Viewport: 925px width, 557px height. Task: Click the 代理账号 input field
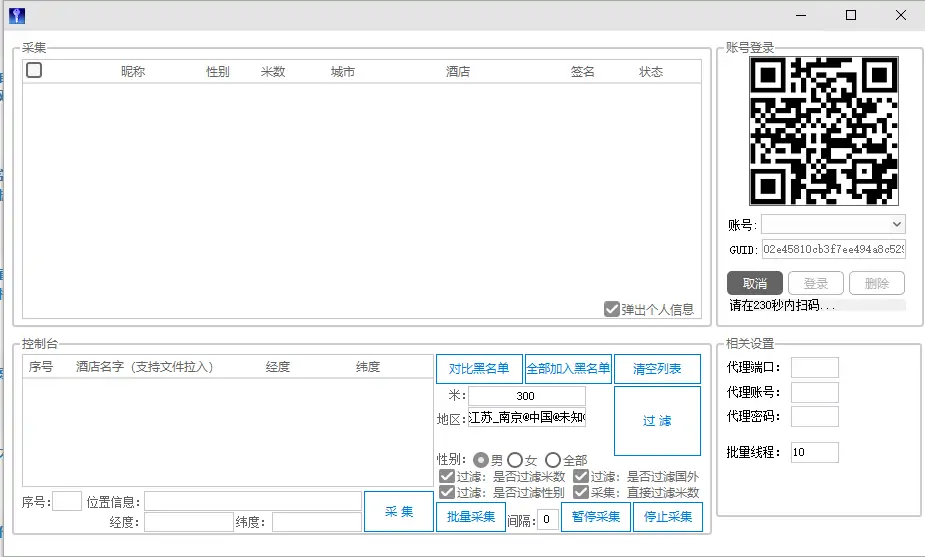[815, 392]
